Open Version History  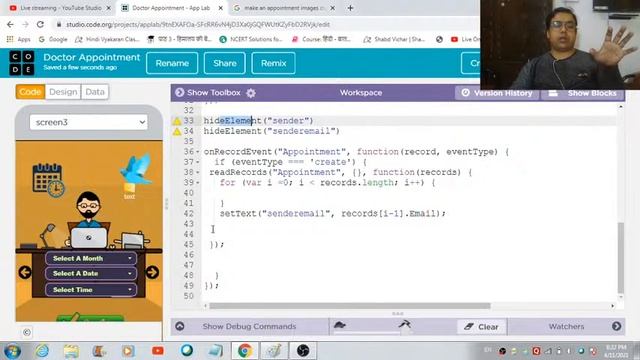coord(497,93)
